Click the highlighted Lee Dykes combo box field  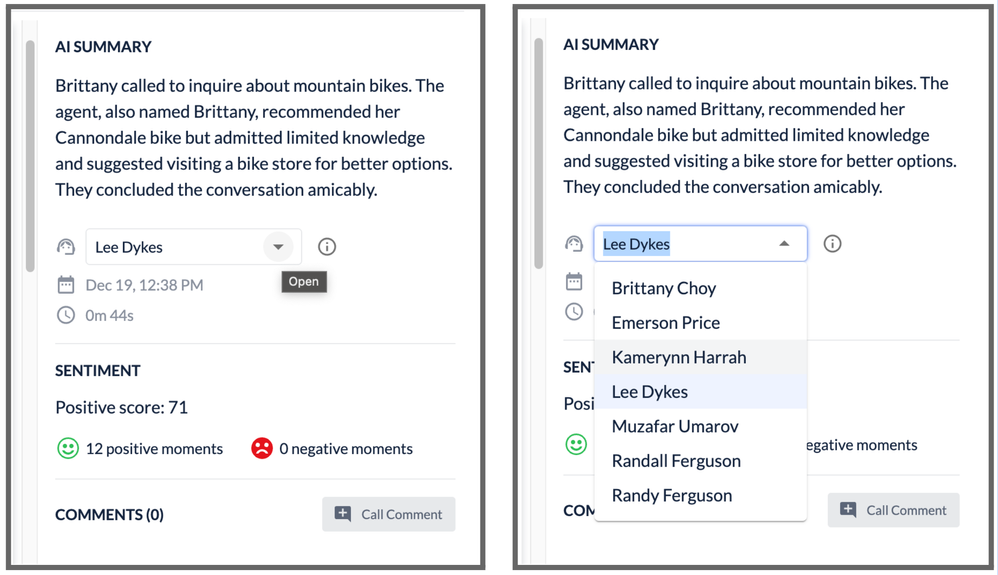click(680, 244)
